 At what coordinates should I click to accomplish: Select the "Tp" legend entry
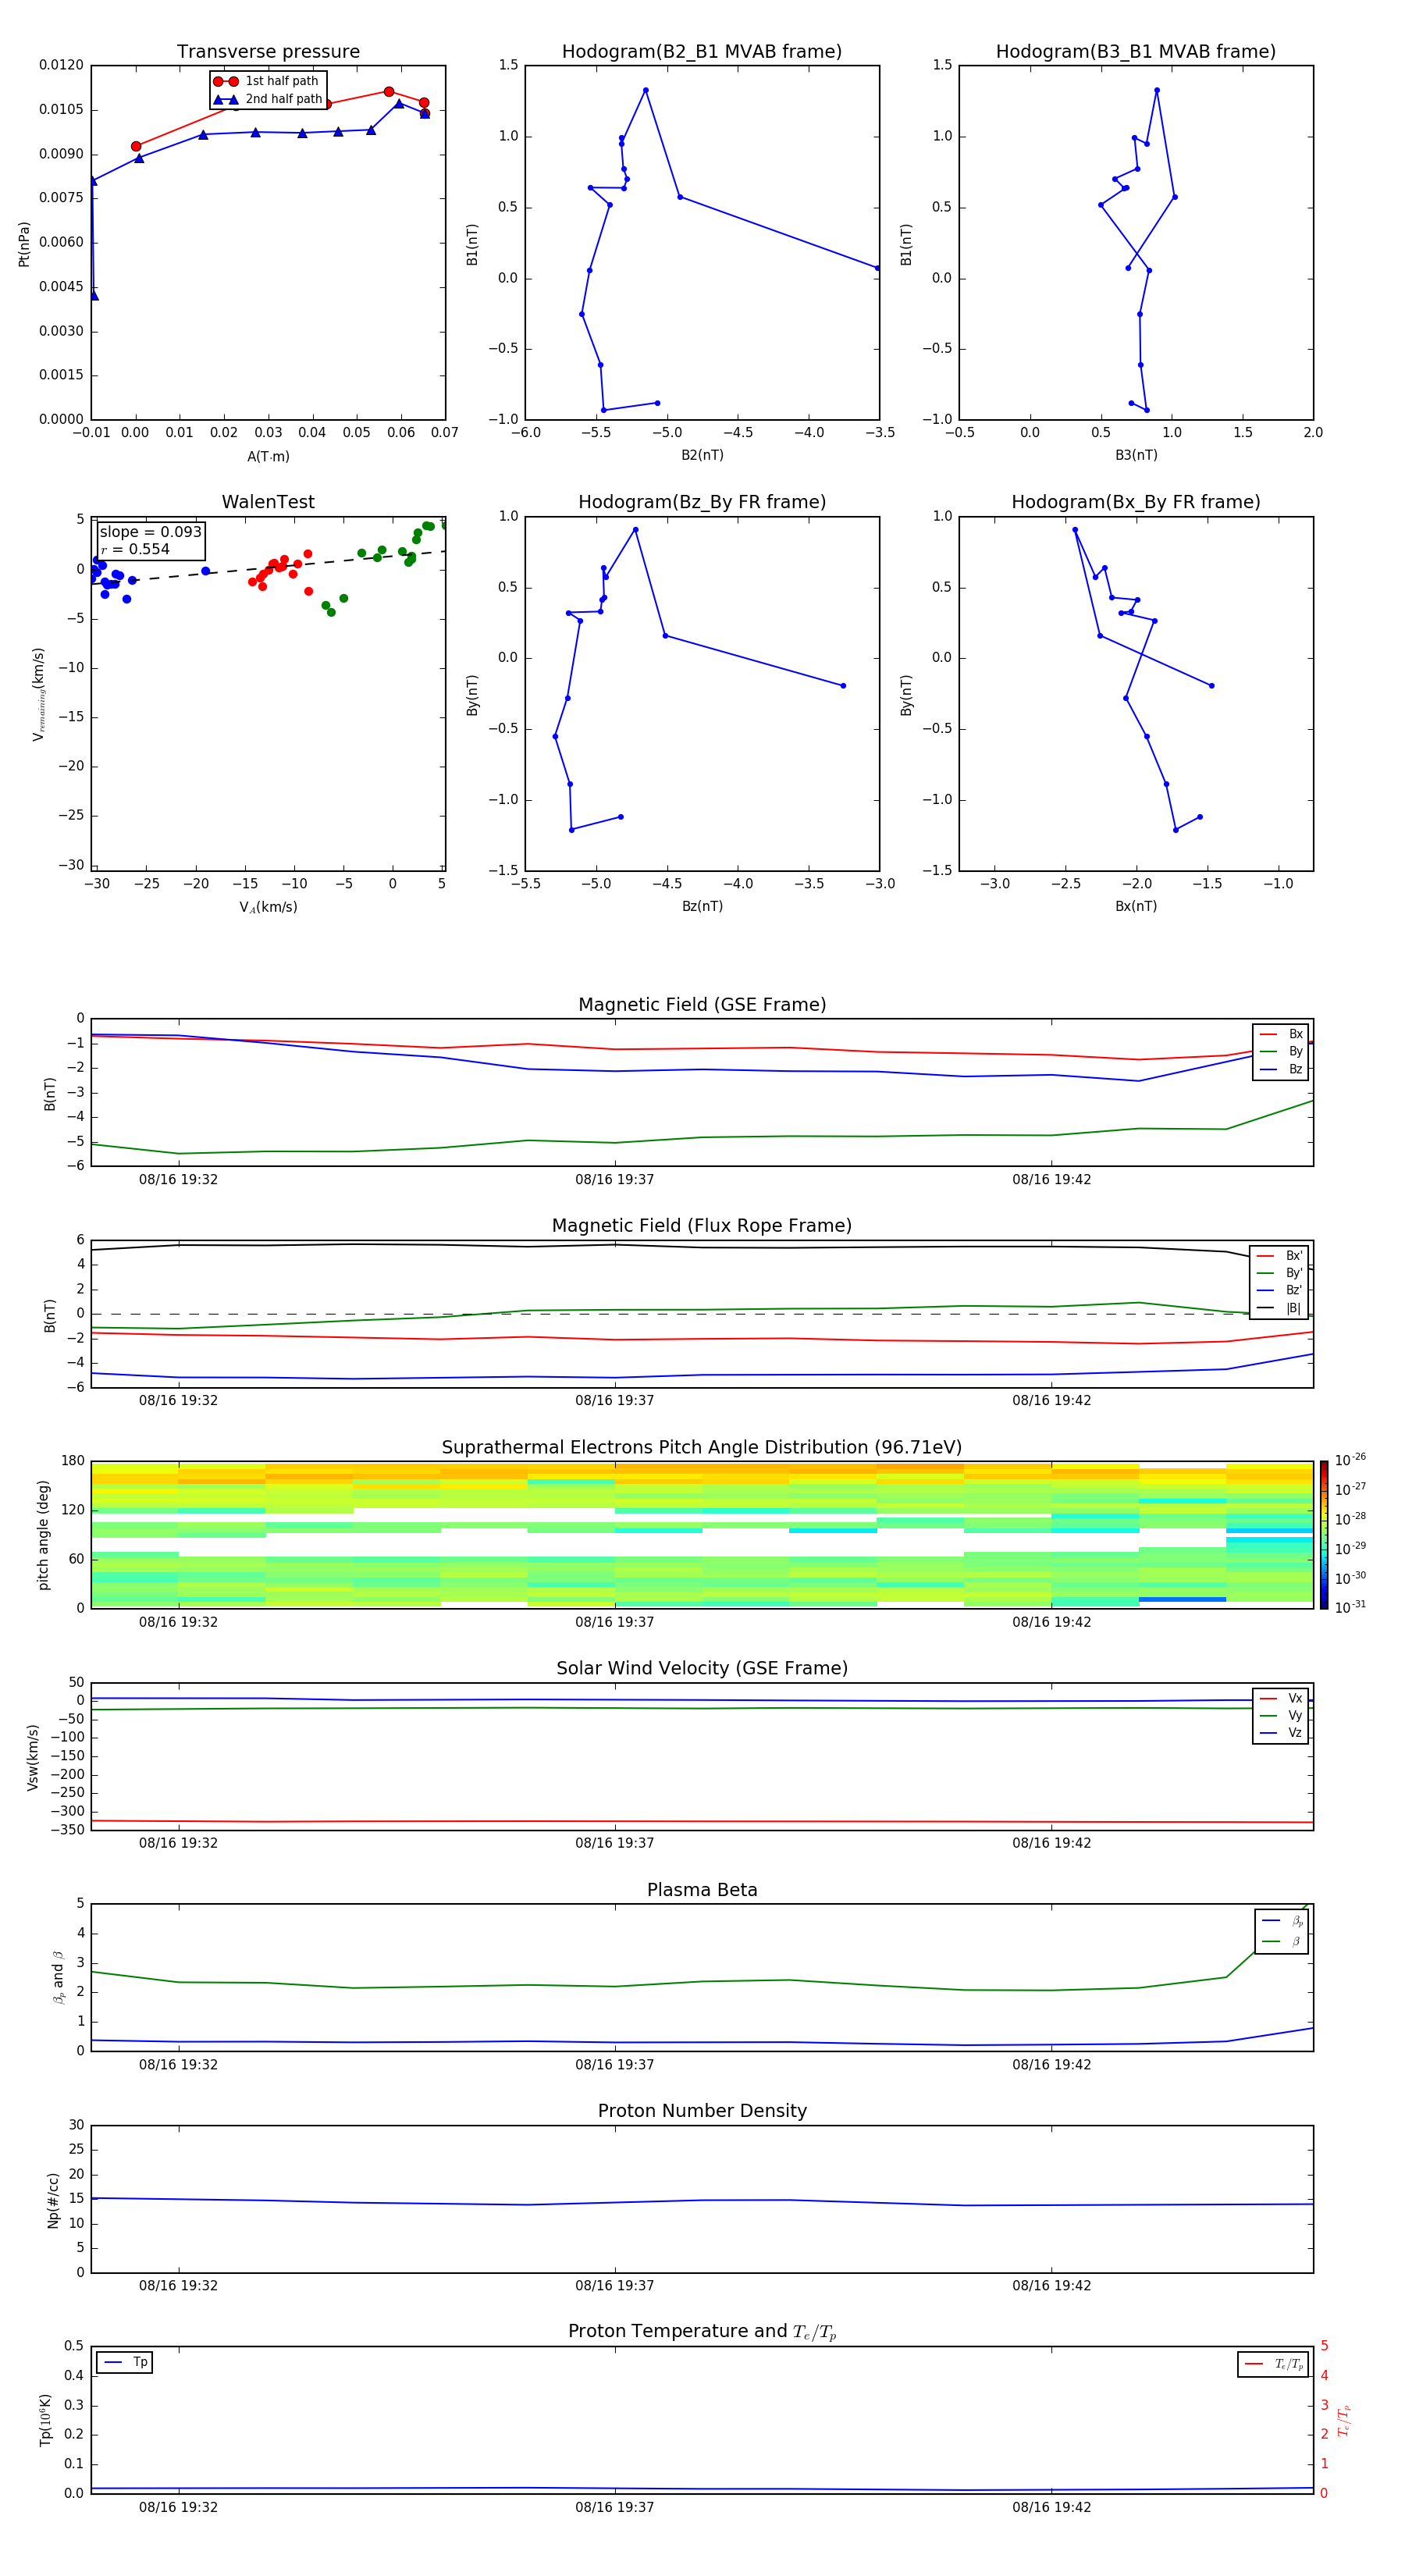(125, 2362)
